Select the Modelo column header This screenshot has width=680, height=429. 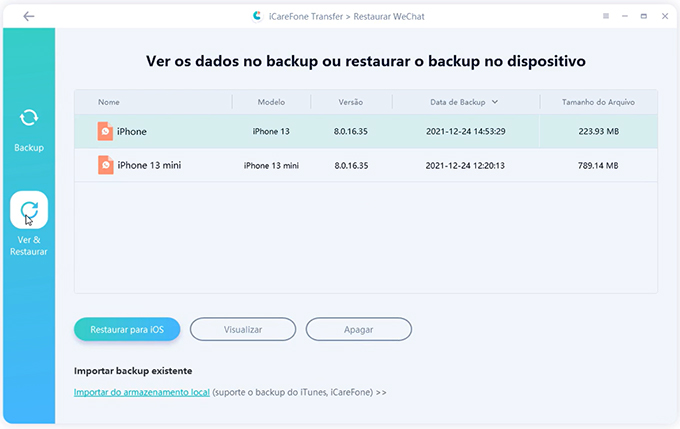(271, 102)
